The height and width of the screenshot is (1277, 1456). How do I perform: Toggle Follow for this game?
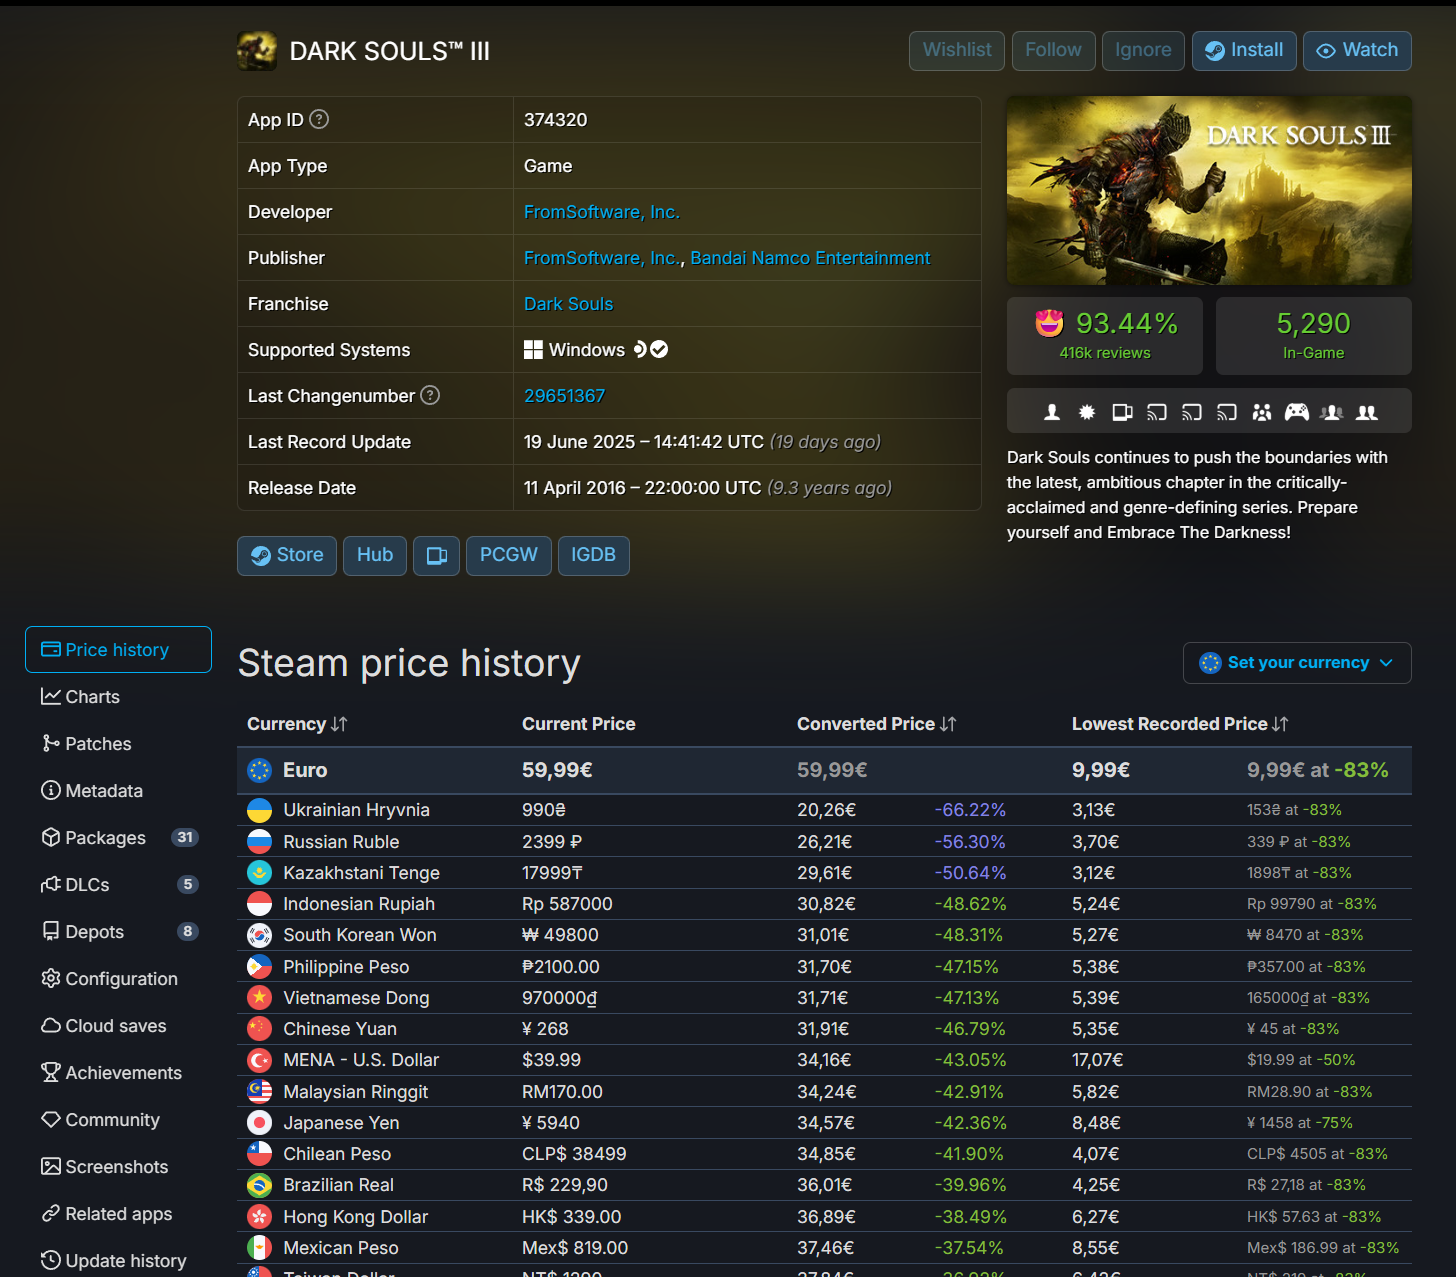point(1053,50)
